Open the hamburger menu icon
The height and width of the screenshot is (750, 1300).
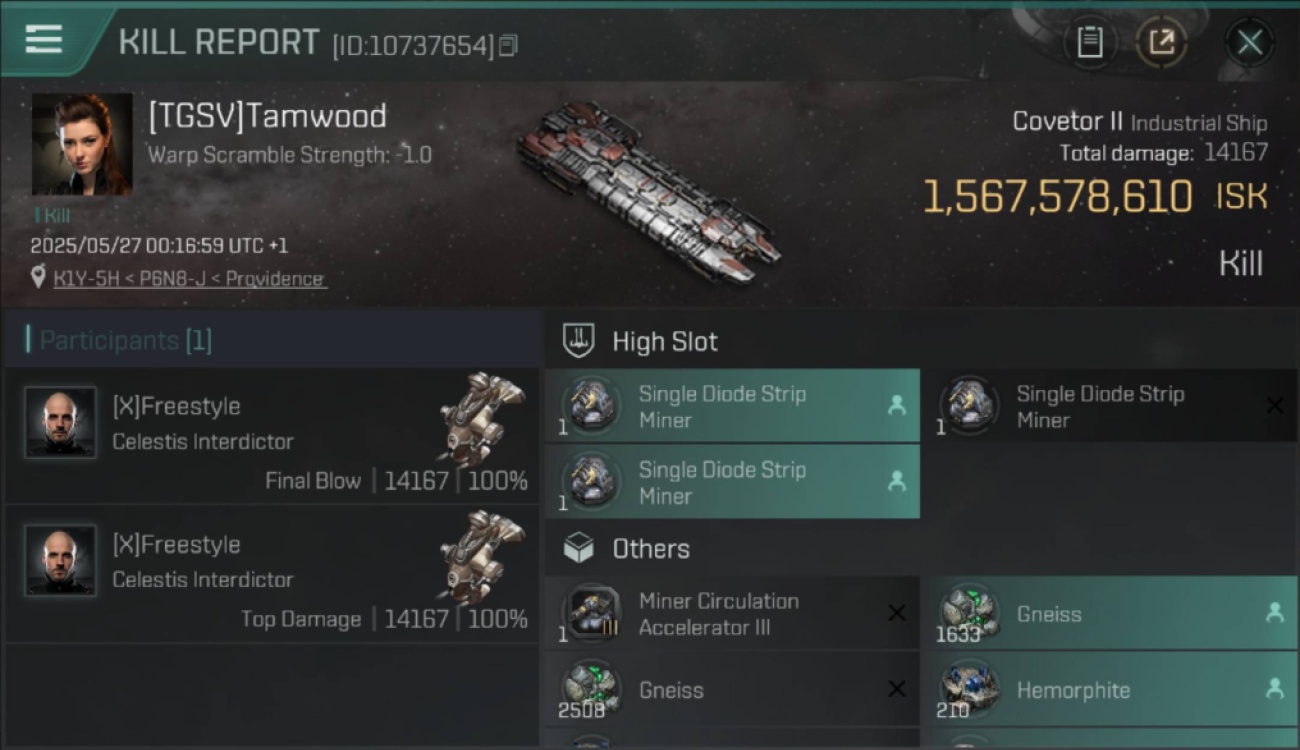(x=44, y=41)
